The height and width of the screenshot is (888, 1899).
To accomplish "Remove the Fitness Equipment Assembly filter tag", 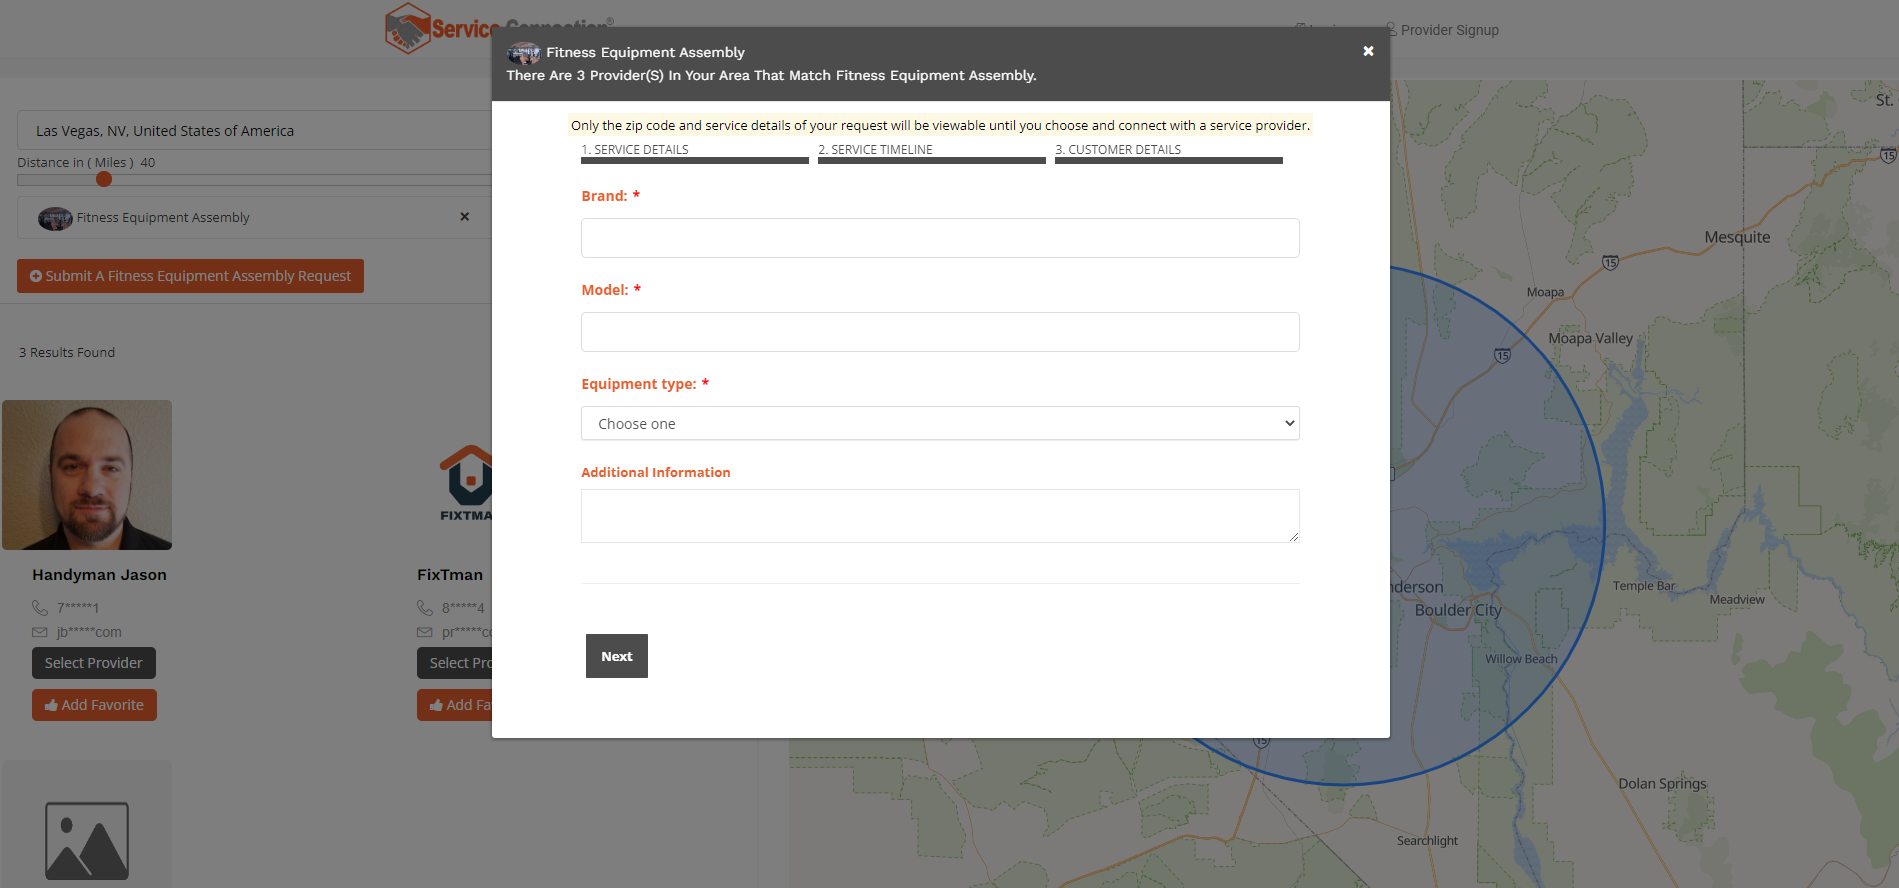I will pos(464,217).
